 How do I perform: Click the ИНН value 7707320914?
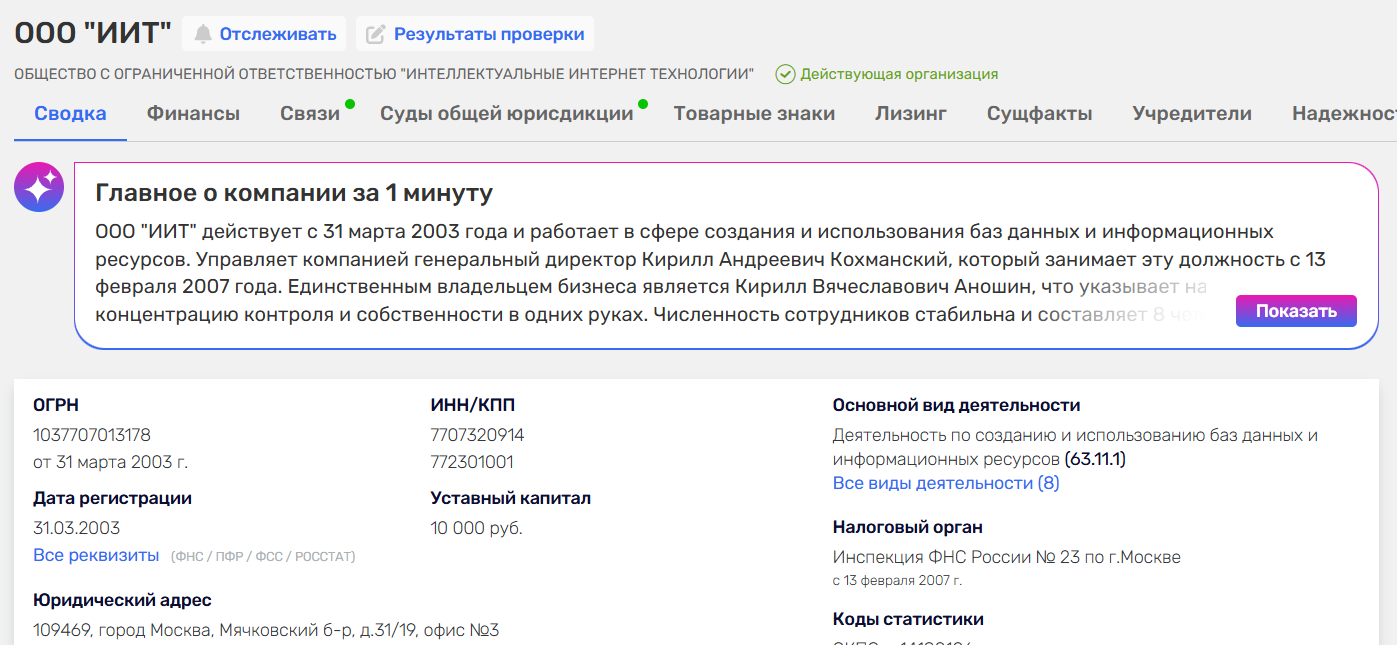point(477,435)
